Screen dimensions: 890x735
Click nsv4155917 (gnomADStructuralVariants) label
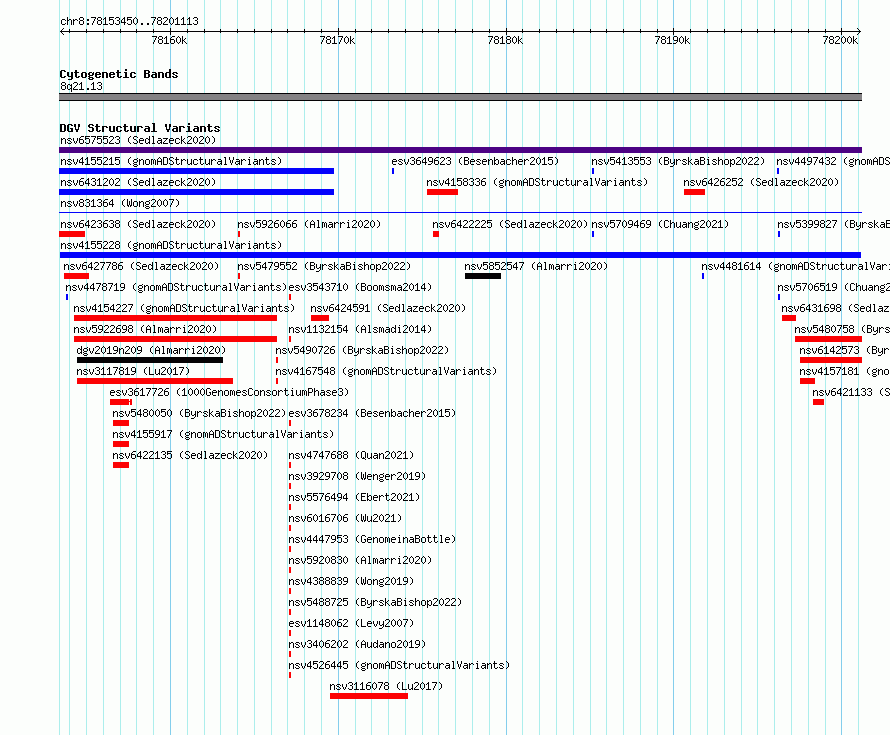pos(222,434)
